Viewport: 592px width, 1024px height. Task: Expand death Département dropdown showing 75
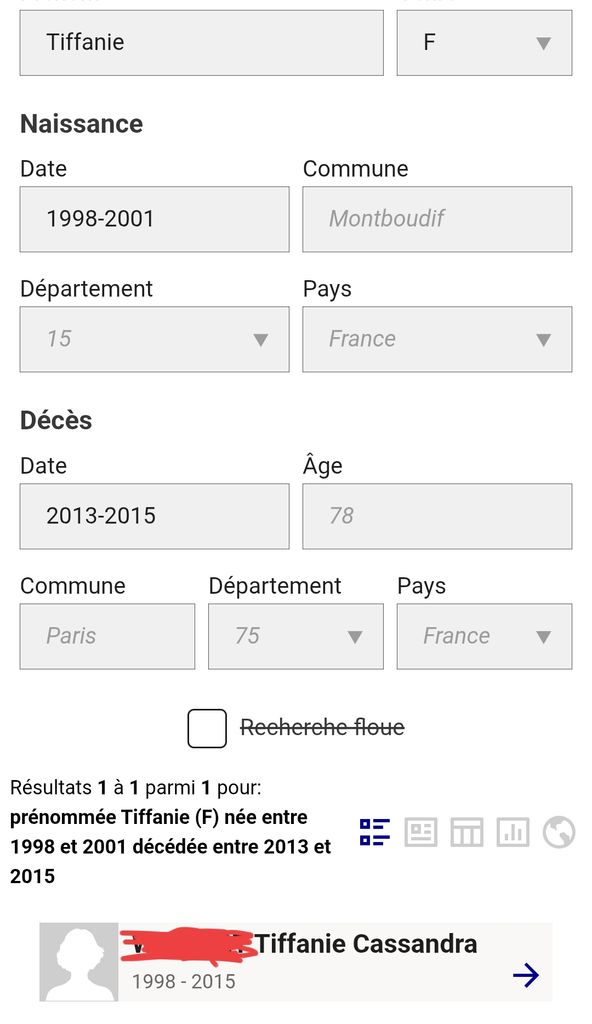point(296,637)
